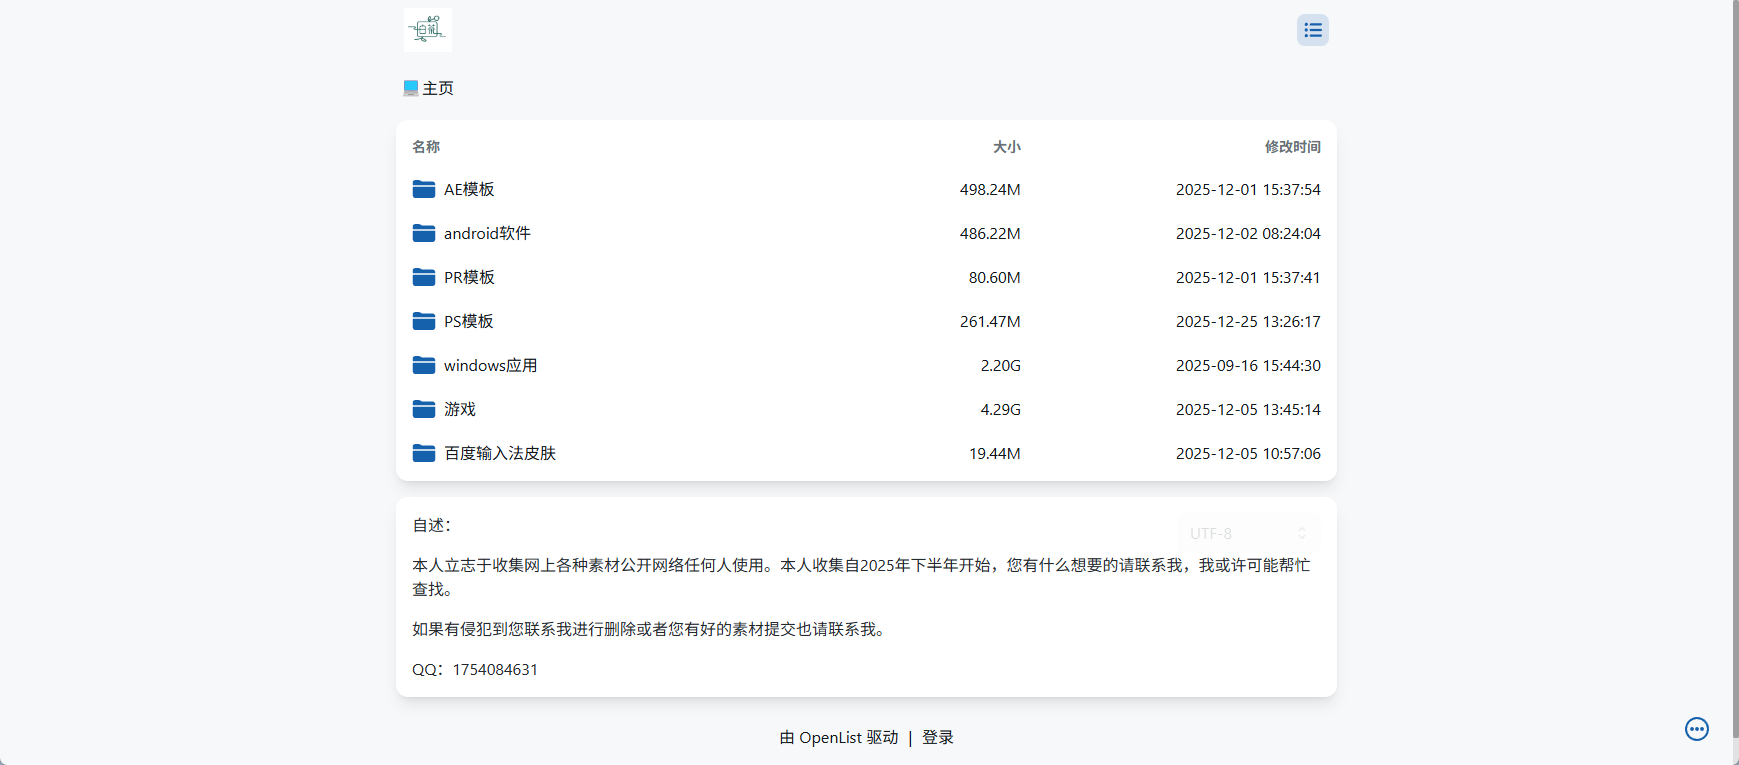Click the 游戏 folder icon
The height and width of the screenshot is (765, 1739).
pos(424,409)
